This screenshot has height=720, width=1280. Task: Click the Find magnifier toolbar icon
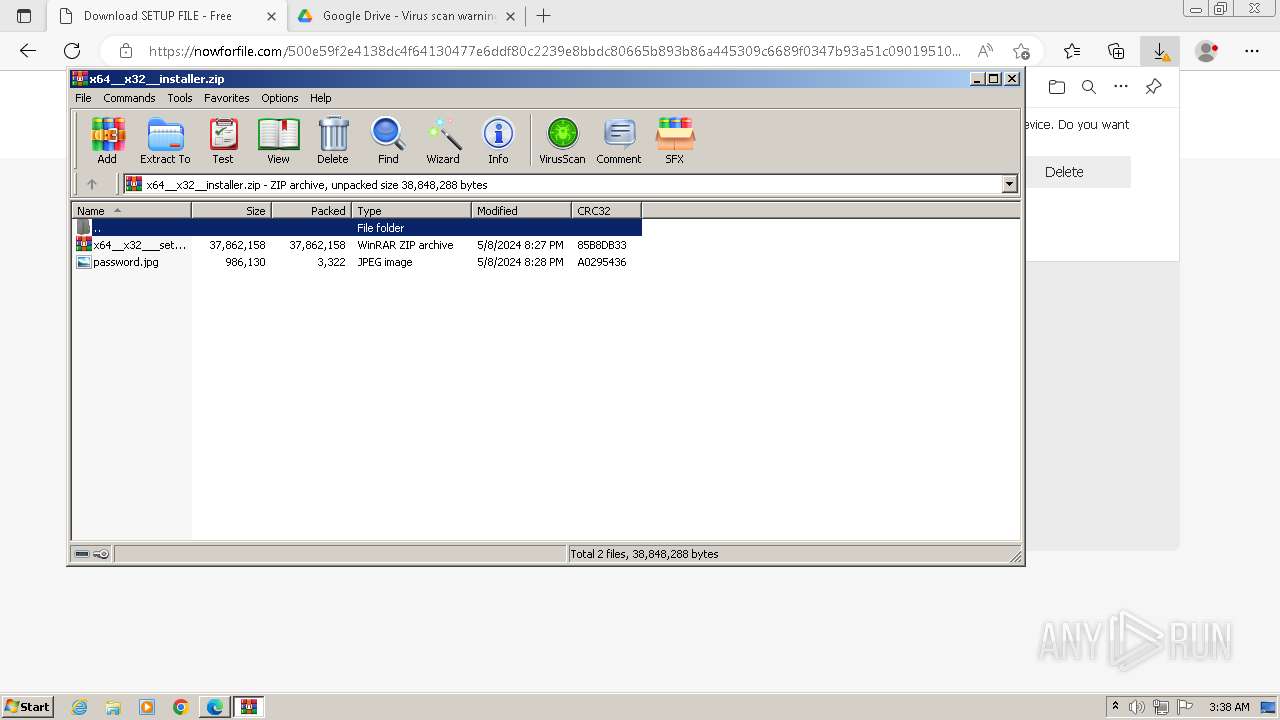[x=388, y=140]
